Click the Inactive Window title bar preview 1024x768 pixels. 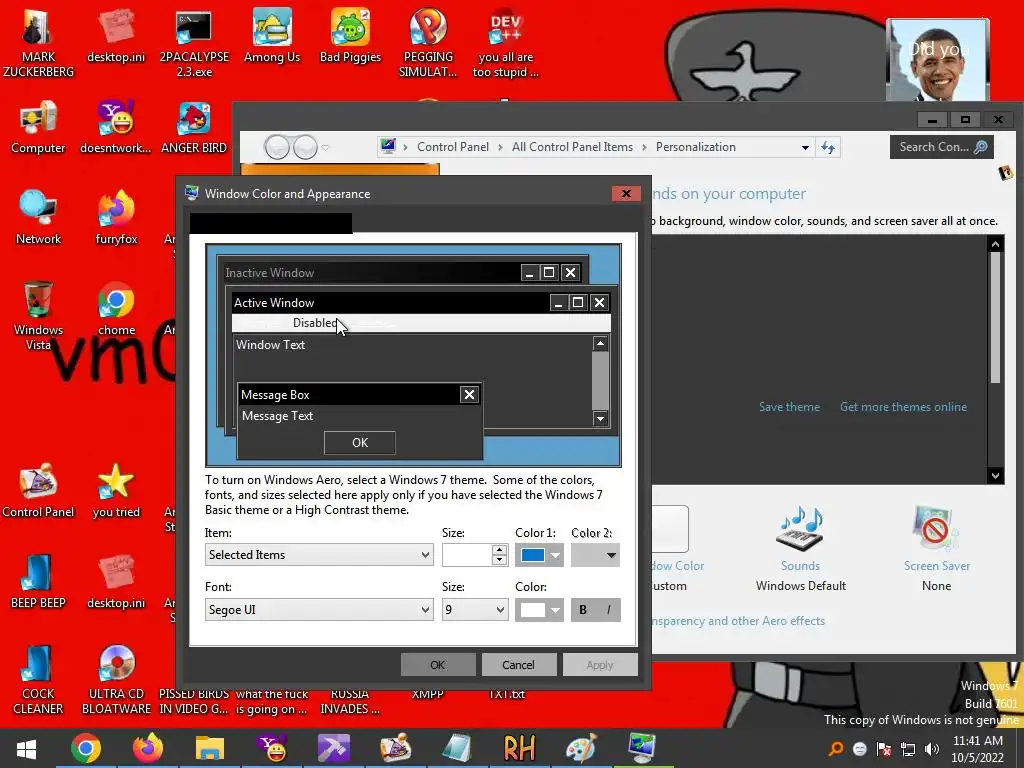[x=402, y=272]
